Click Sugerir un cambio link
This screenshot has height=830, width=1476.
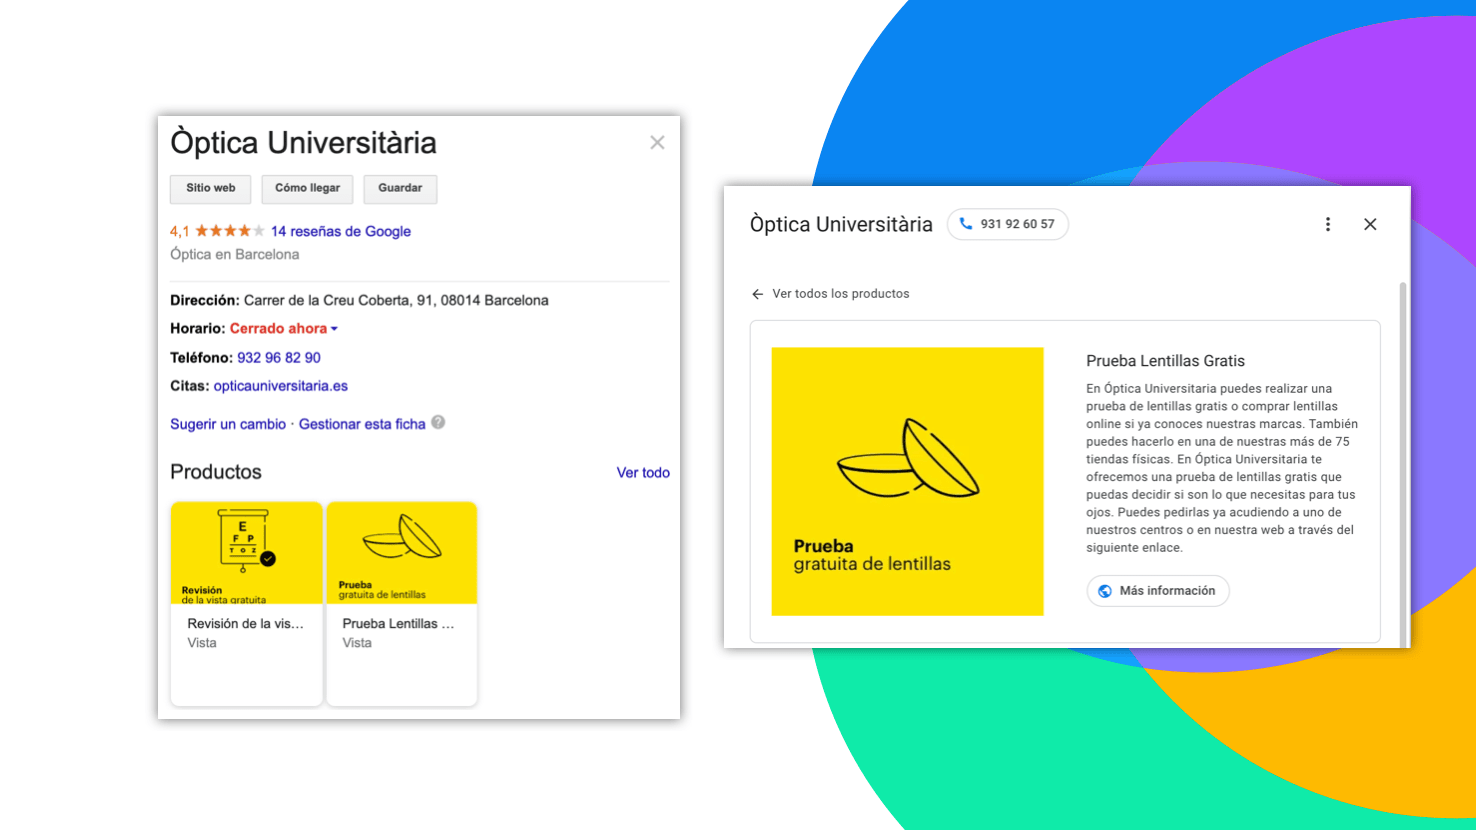pyautogui.click(x=228, y=424)
